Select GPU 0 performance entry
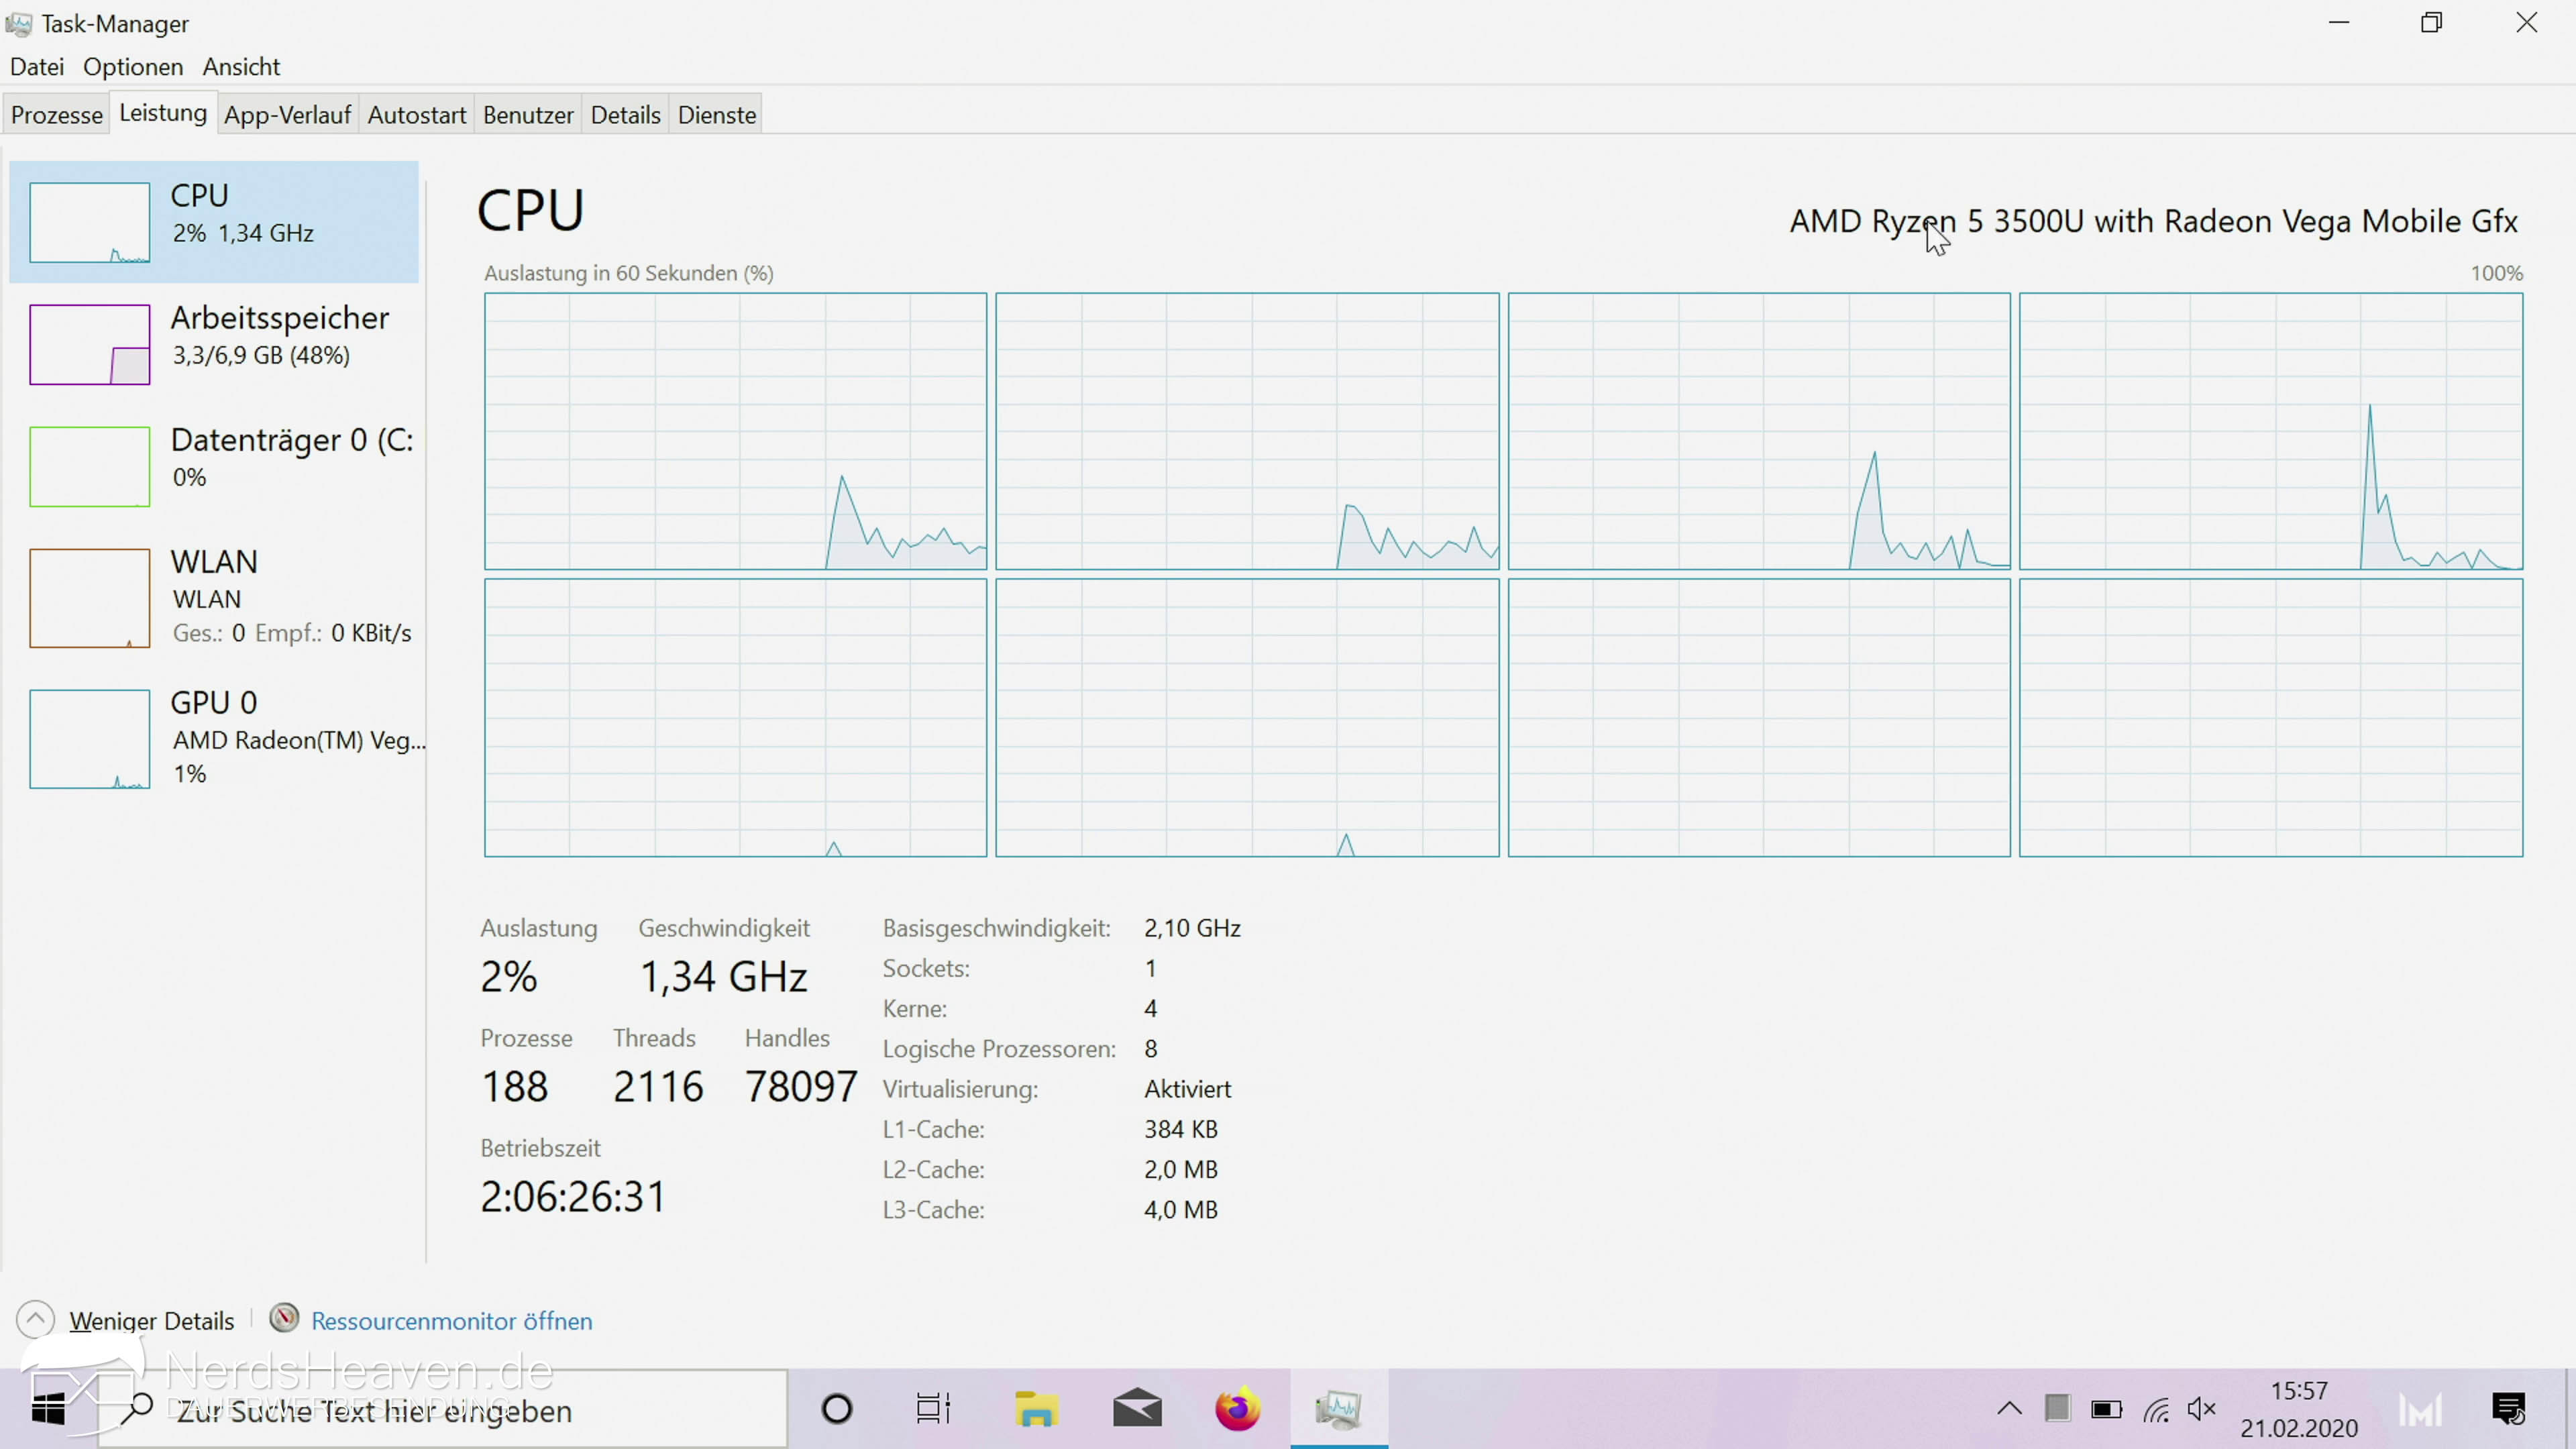The height and width of the screenshot is (1449, 2576). [x=214, y=738]
